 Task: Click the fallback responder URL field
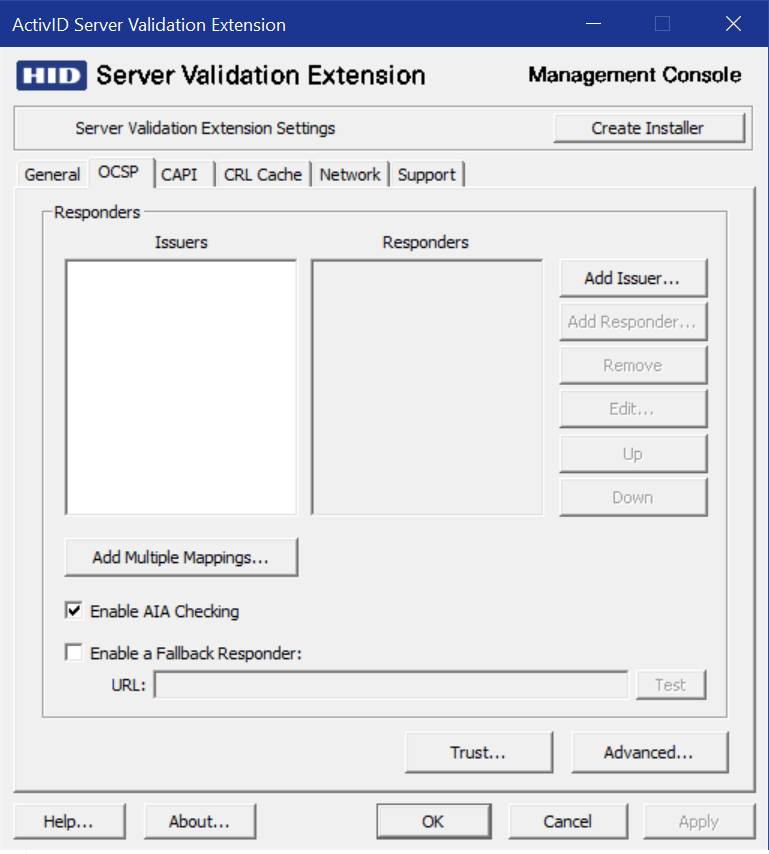[x=390, y=685]
